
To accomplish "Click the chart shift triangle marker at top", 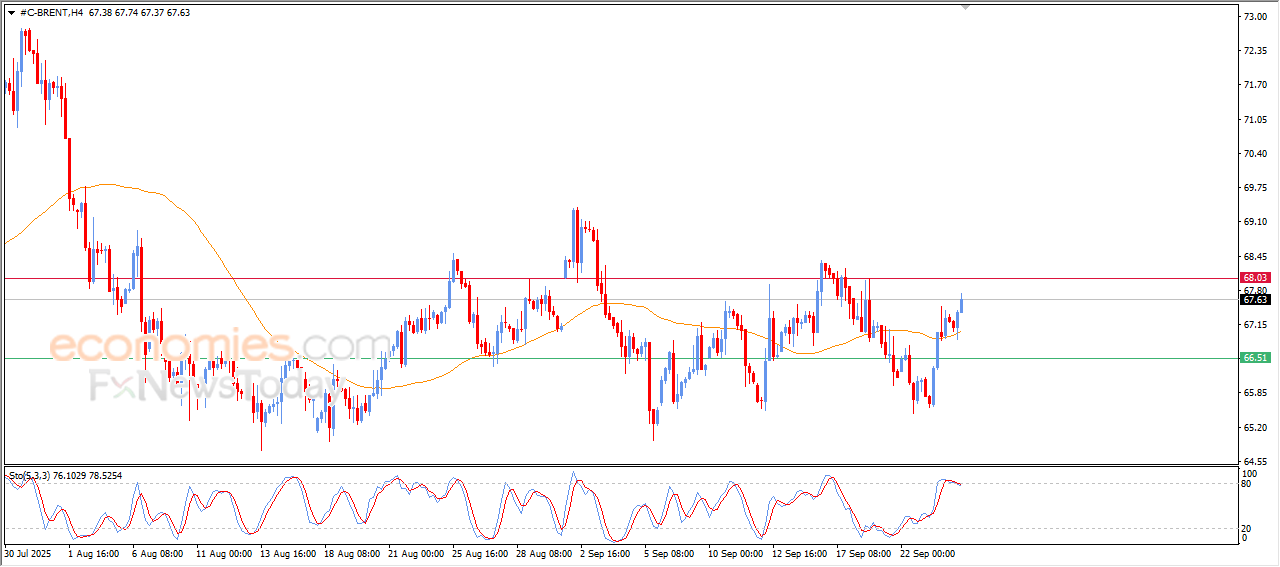I will [965, 7].
